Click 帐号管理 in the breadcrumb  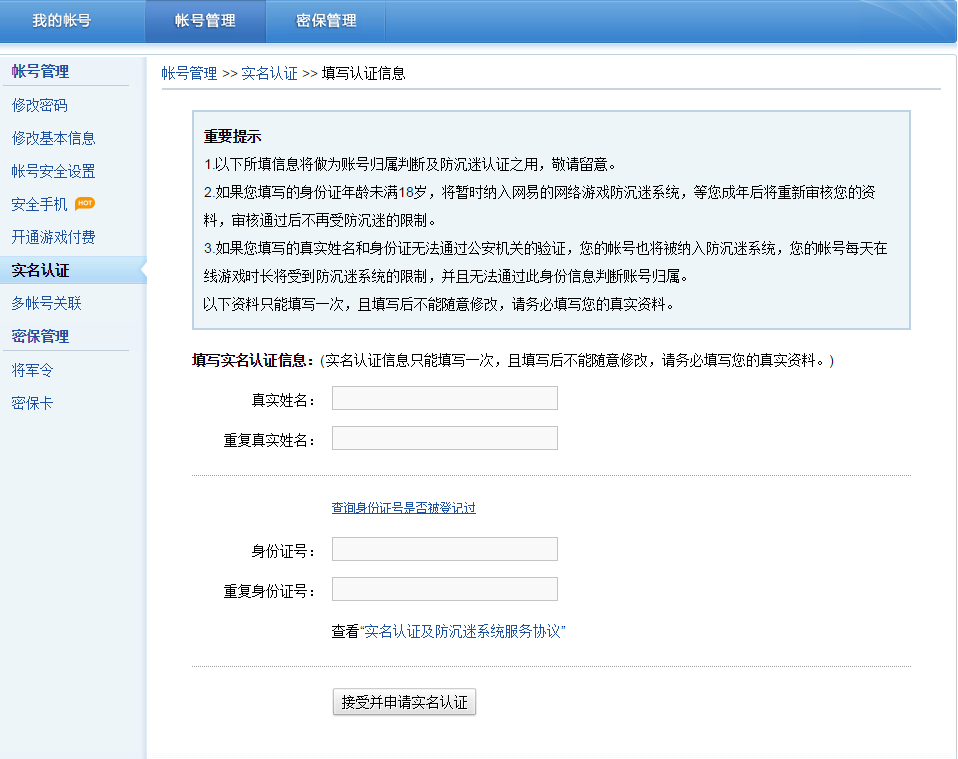pyautogui.click(x=189, y=73)
